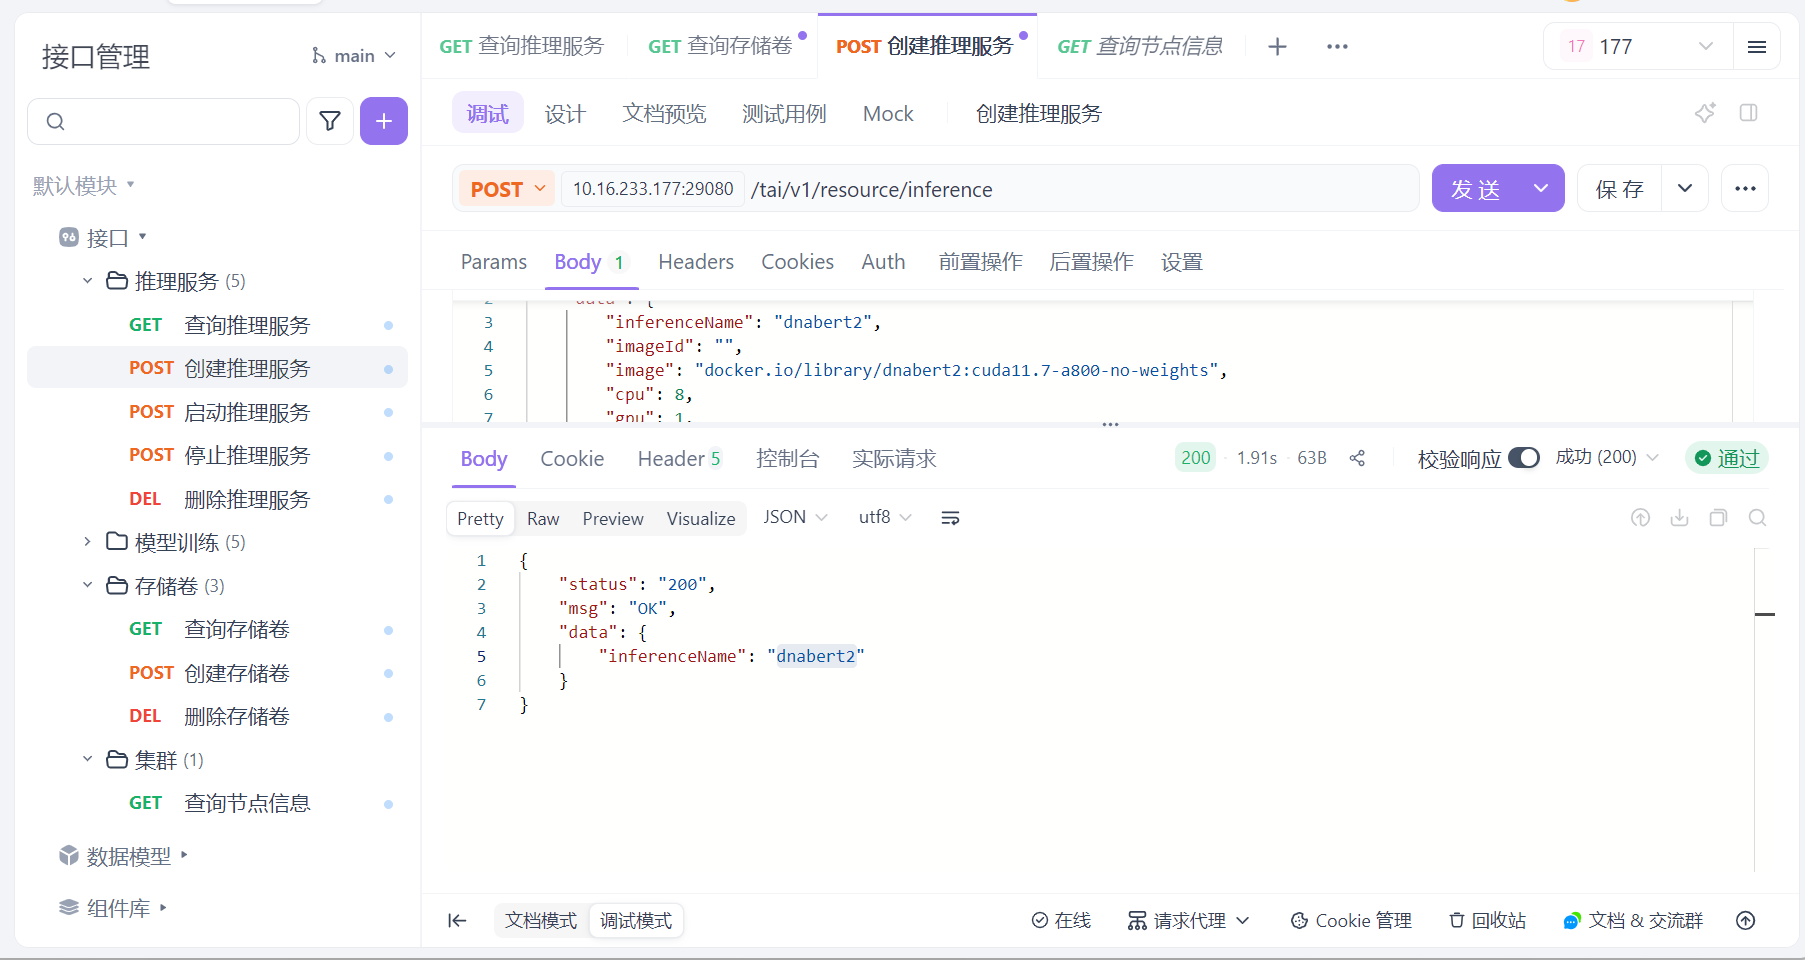Open the 前置操作 tab
Image resolution: width=1805 pixels, height=960 pixels.
click(980, 262)
